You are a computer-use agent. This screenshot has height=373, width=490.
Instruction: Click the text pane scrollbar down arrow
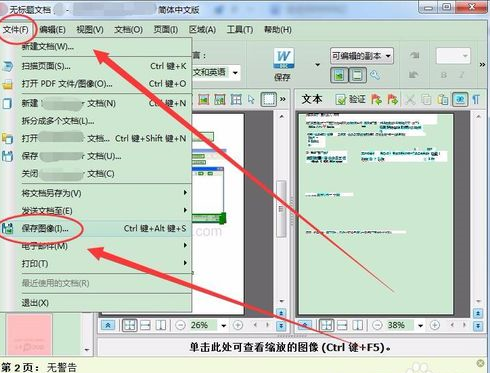pyautogui.click(x=479, y=301)
